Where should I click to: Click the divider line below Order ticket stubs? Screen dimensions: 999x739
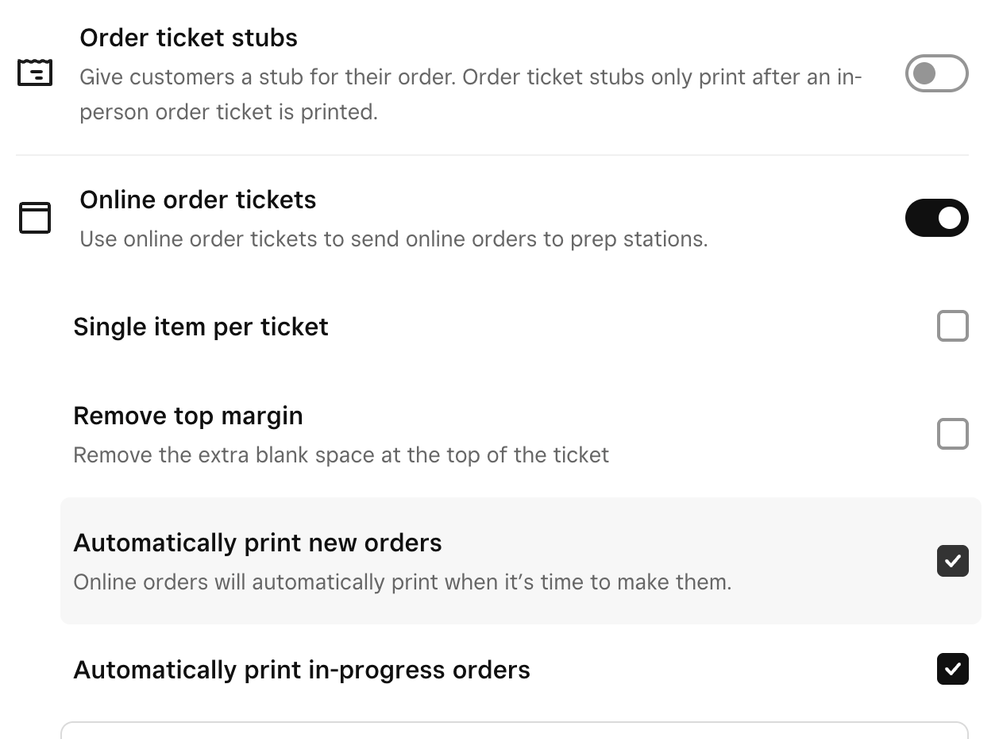[492, 155]
